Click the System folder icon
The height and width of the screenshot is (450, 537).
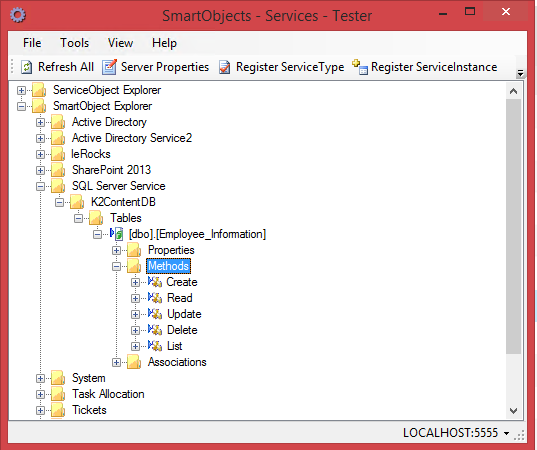58,378
